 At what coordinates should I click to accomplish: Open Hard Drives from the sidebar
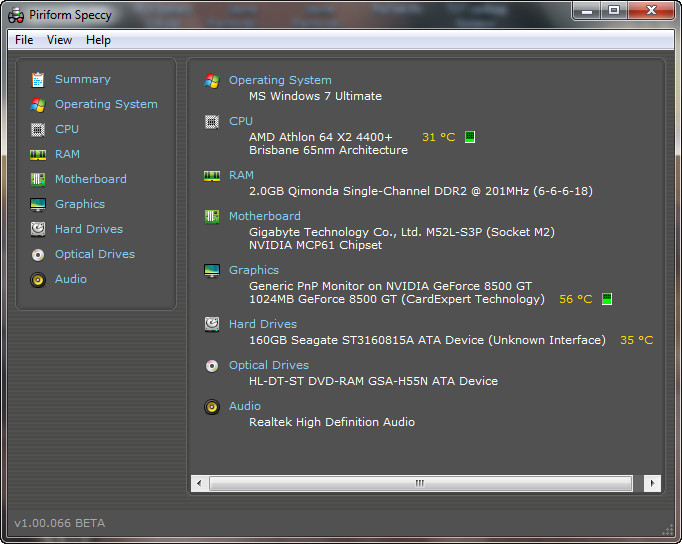point(89,229)
